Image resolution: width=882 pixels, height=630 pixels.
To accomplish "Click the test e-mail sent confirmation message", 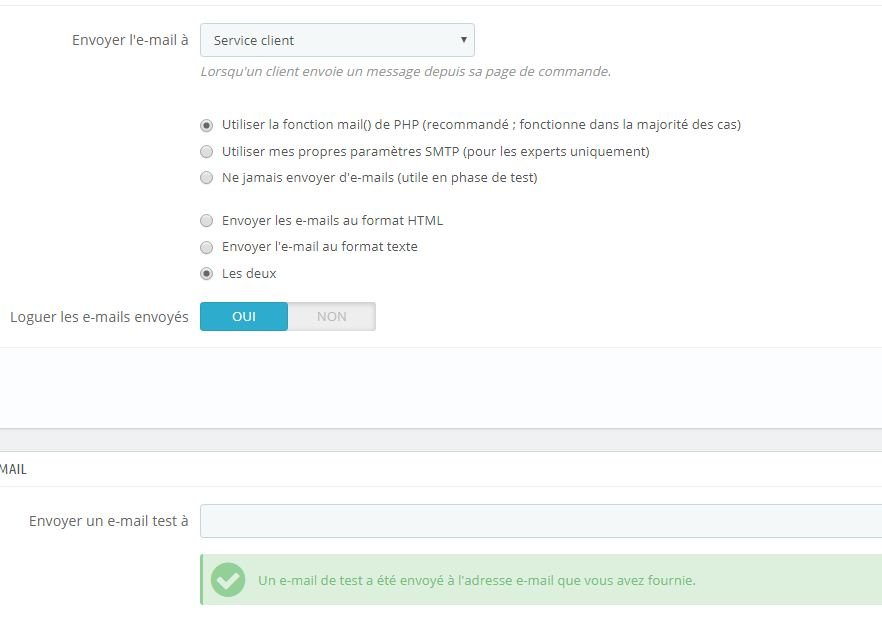I will [x=476, y=580].
